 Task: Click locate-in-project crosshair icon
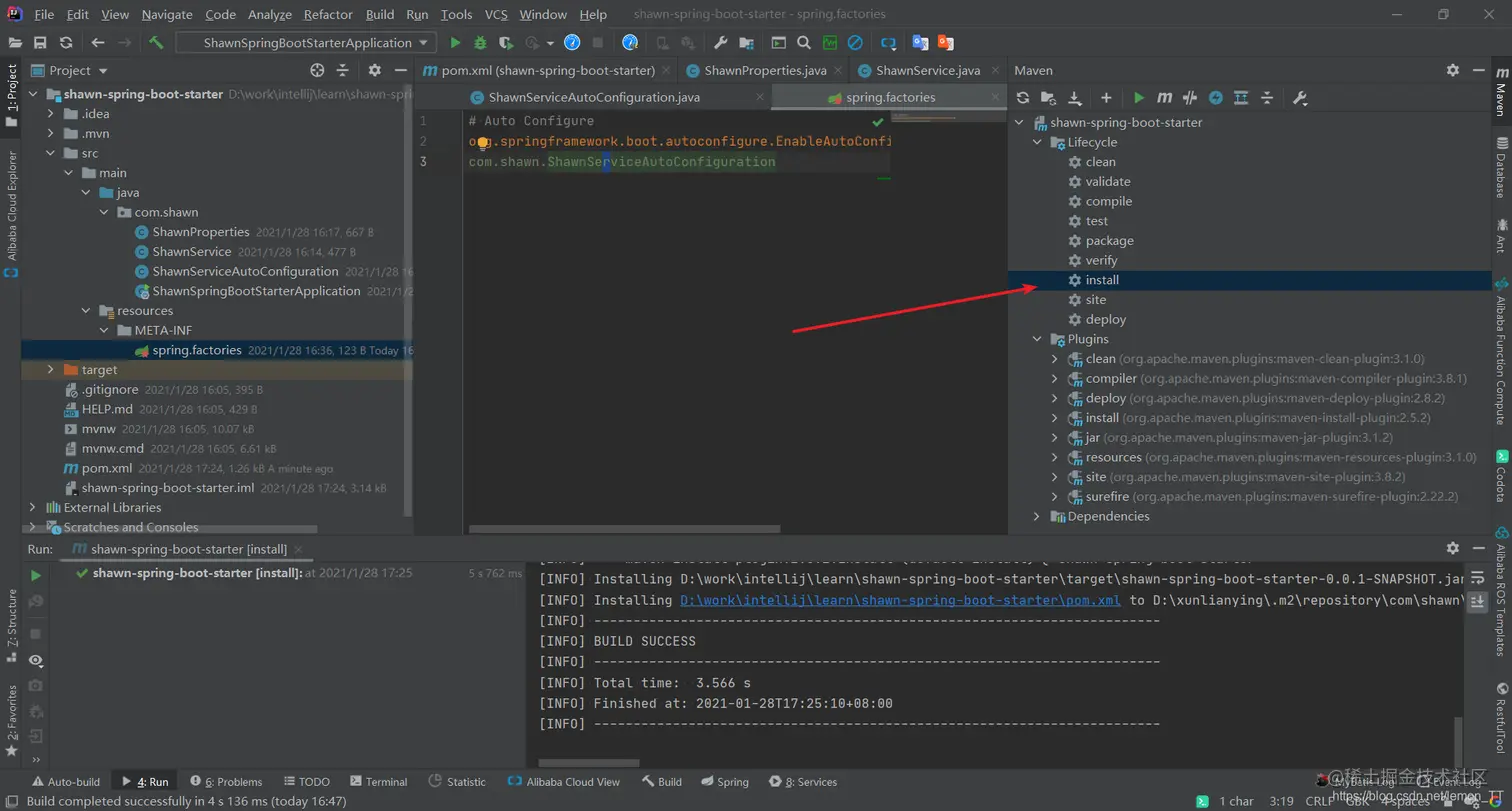click(317, 70)
